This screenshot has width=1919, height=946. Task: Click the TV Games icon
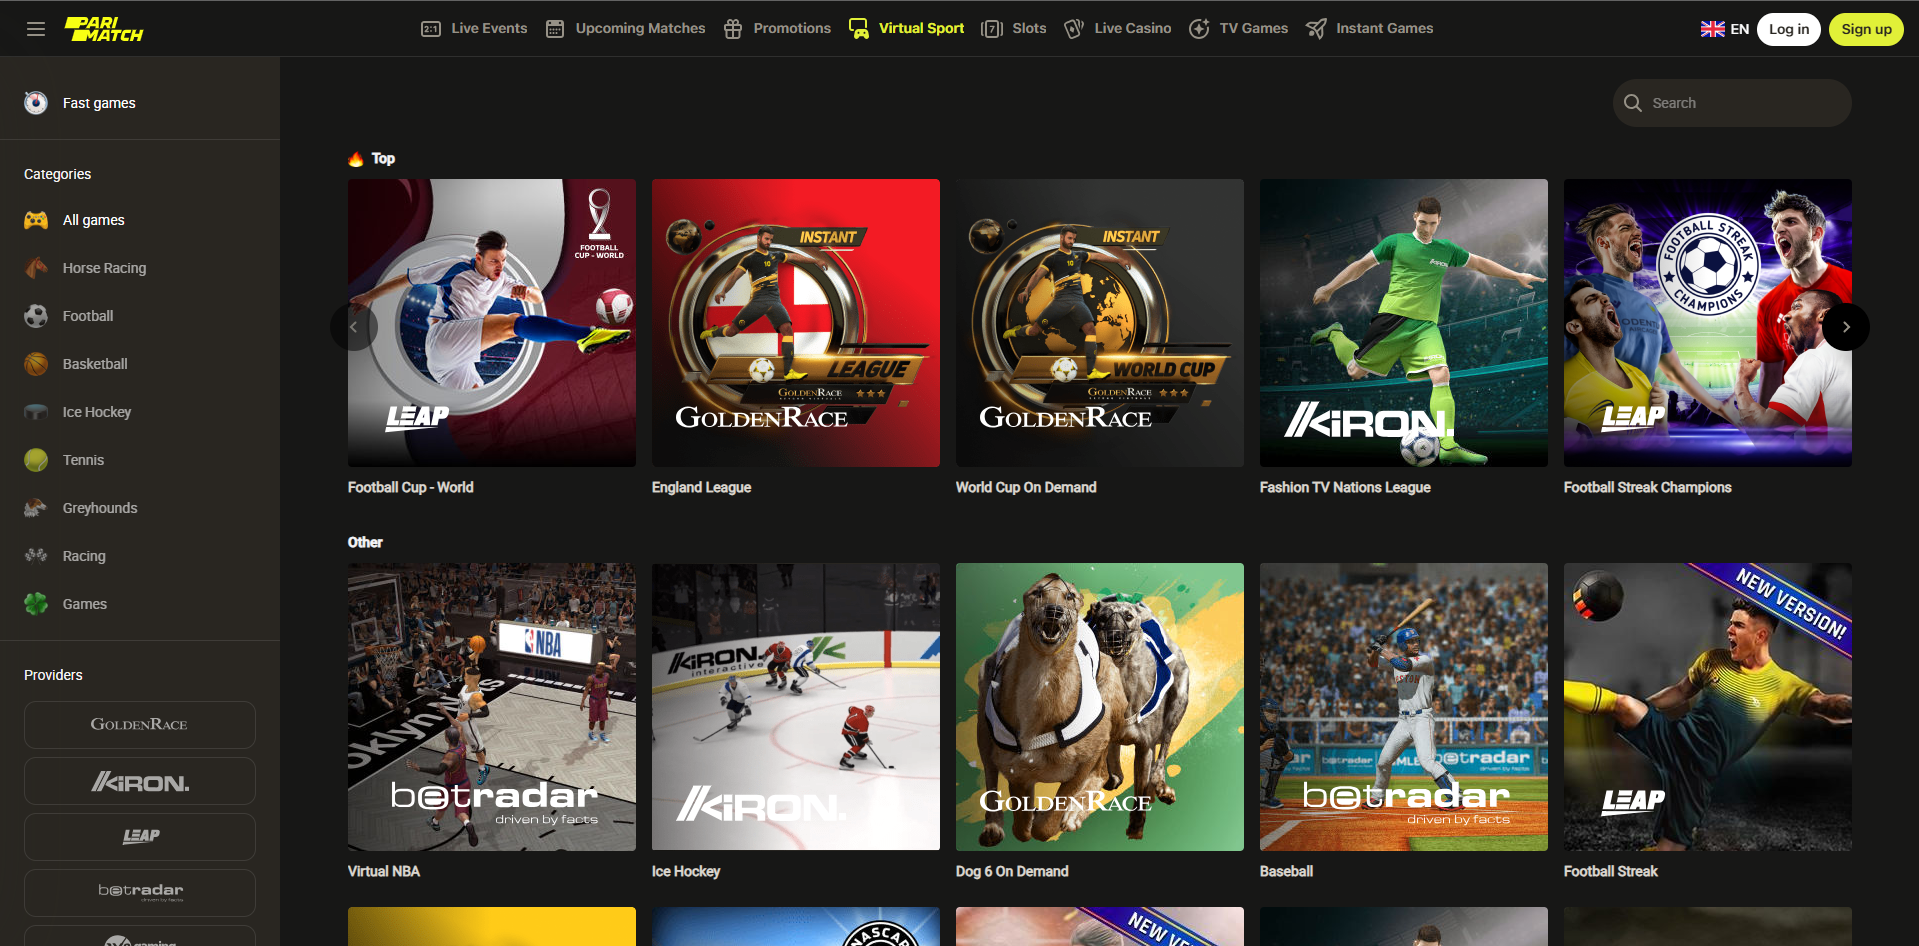click(x=1199, y=29)
